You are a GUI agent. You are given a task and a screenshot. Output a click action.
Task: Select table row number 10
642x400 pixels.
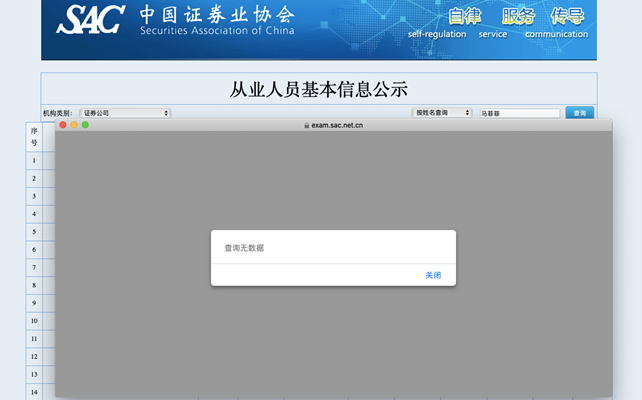[34, 321]
